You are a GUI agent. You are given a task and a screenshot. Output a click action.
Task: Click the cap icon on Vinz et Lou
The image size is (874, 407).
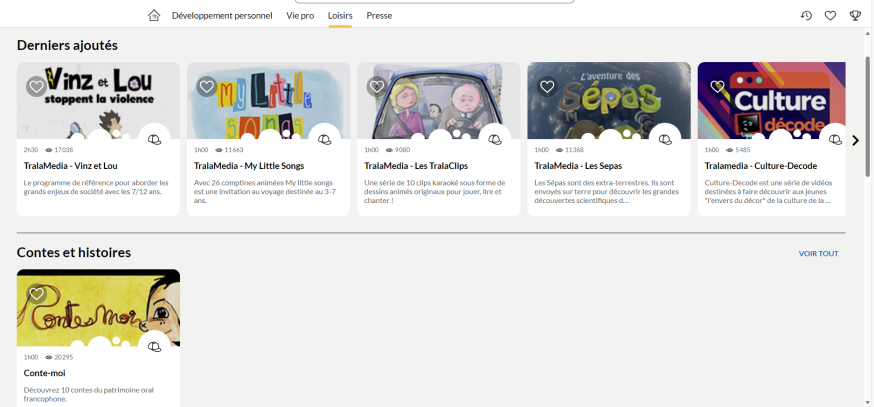[x=154, y=139]
